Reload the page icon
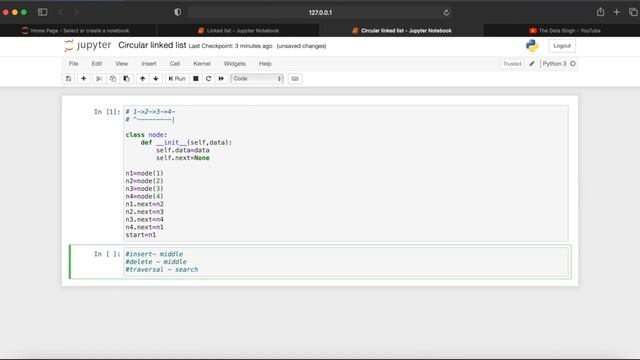 446,13
